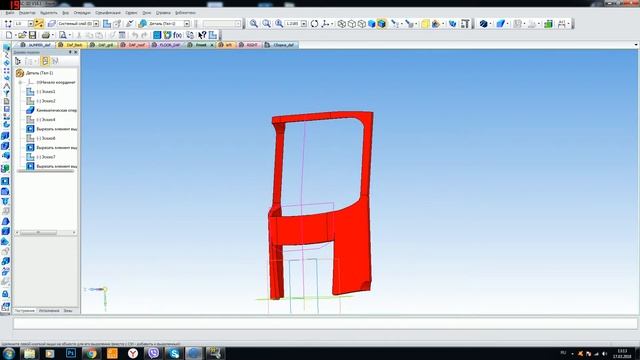Select shaded with edges cube icon
This screenshot has width=640, height=360.
(x=381, y=24)
